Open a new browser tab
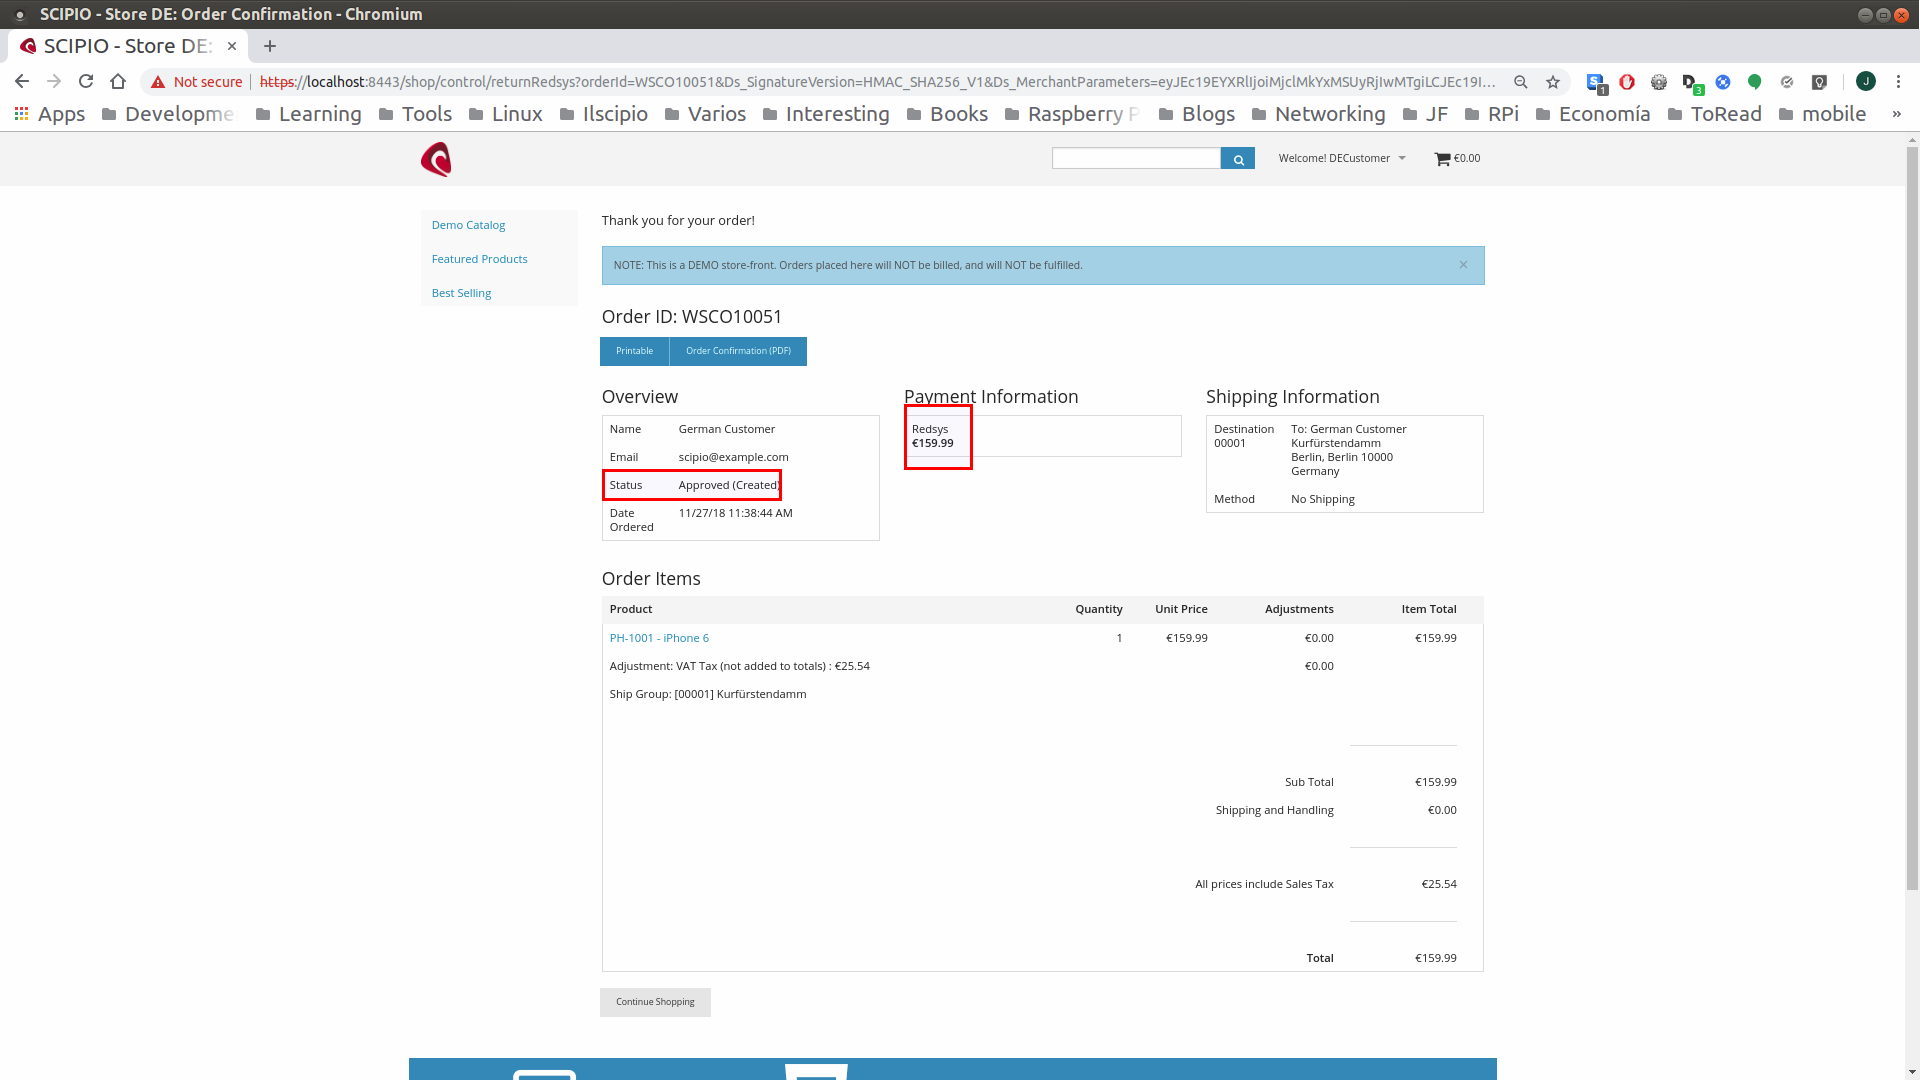1920x1080 pixels. coord(270,46)
